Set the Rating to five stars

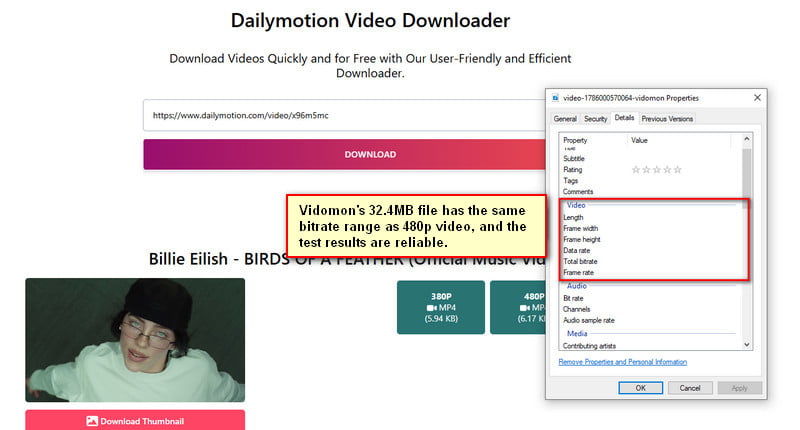tap(678, 169)
